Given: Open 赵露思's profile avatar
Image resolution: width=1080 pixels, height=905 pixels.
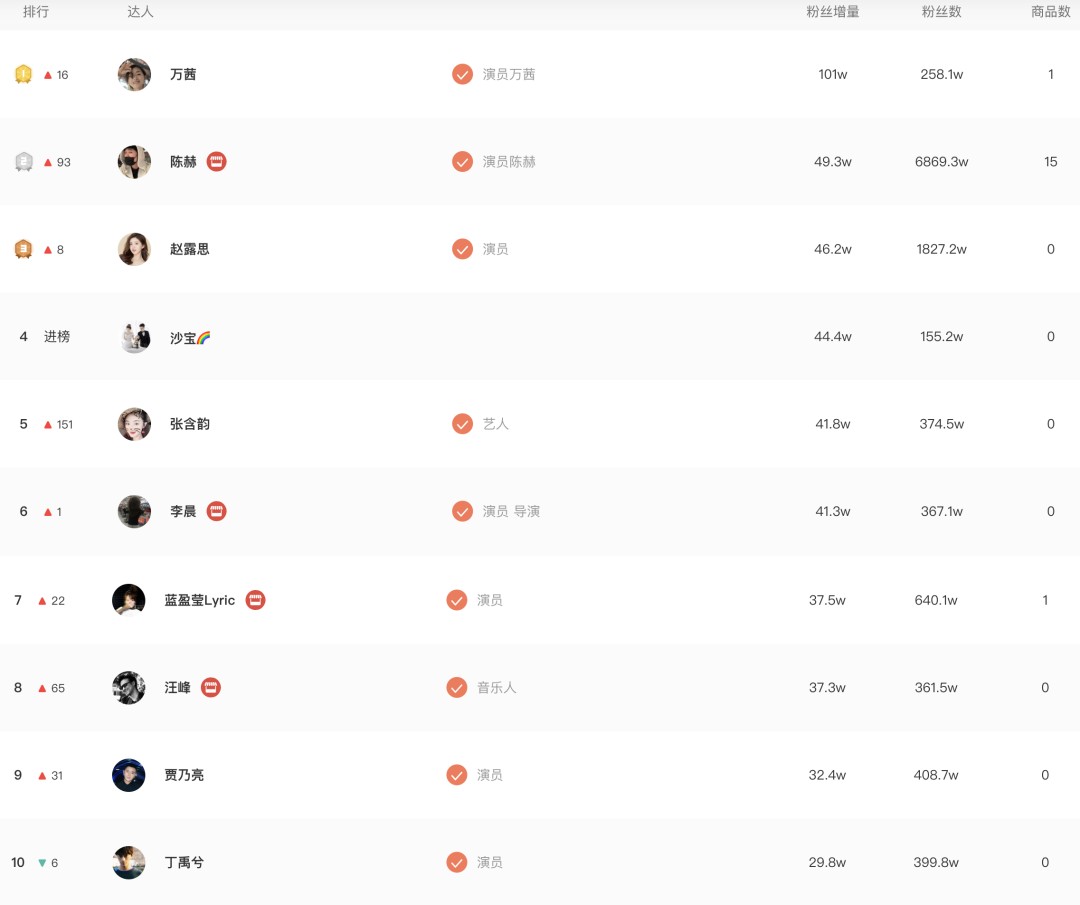Looking at the screenshot, I should tap(134, 249).
